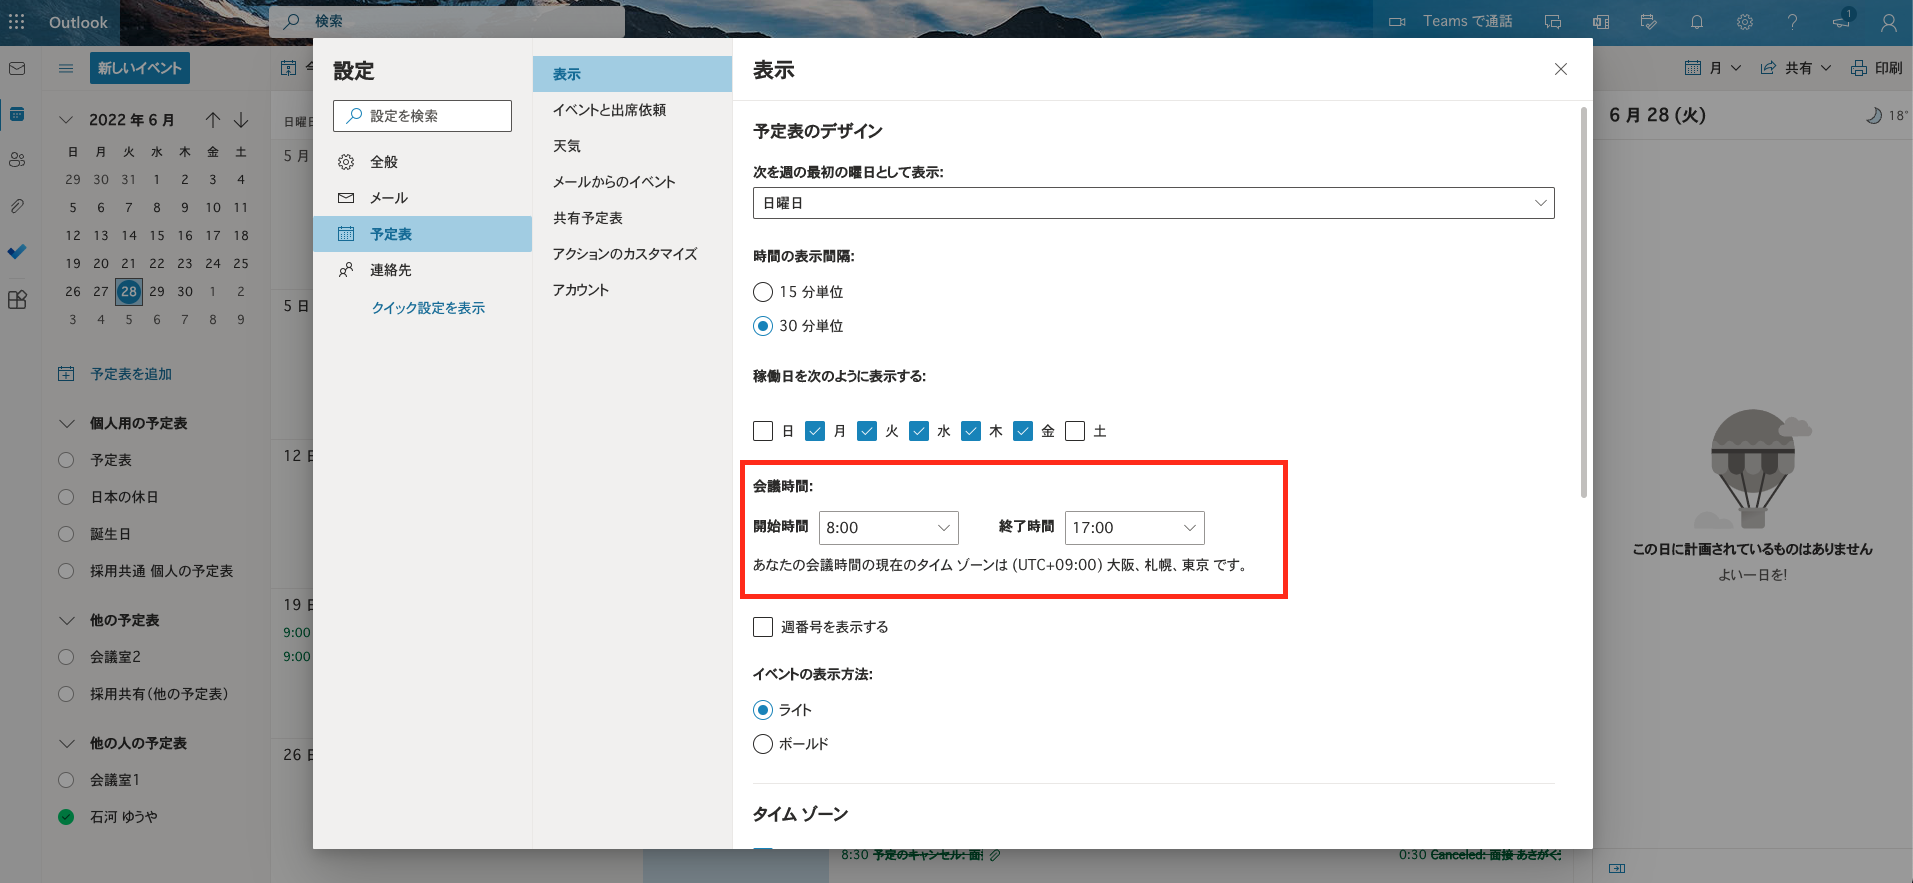Toggle the 日本の休日 calendar visibility
Screen dimensions: 1913x883
tap(66, 497)
